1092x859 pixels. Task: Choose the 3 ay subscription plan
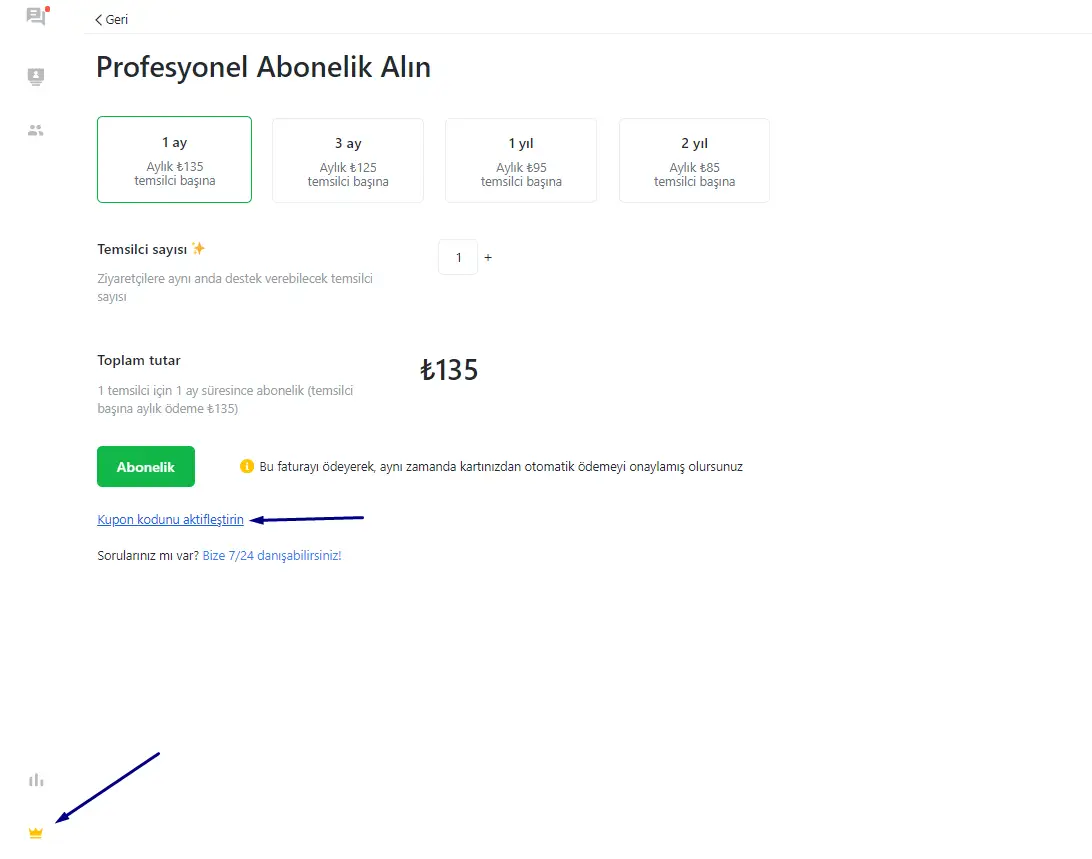click(348, 160)
